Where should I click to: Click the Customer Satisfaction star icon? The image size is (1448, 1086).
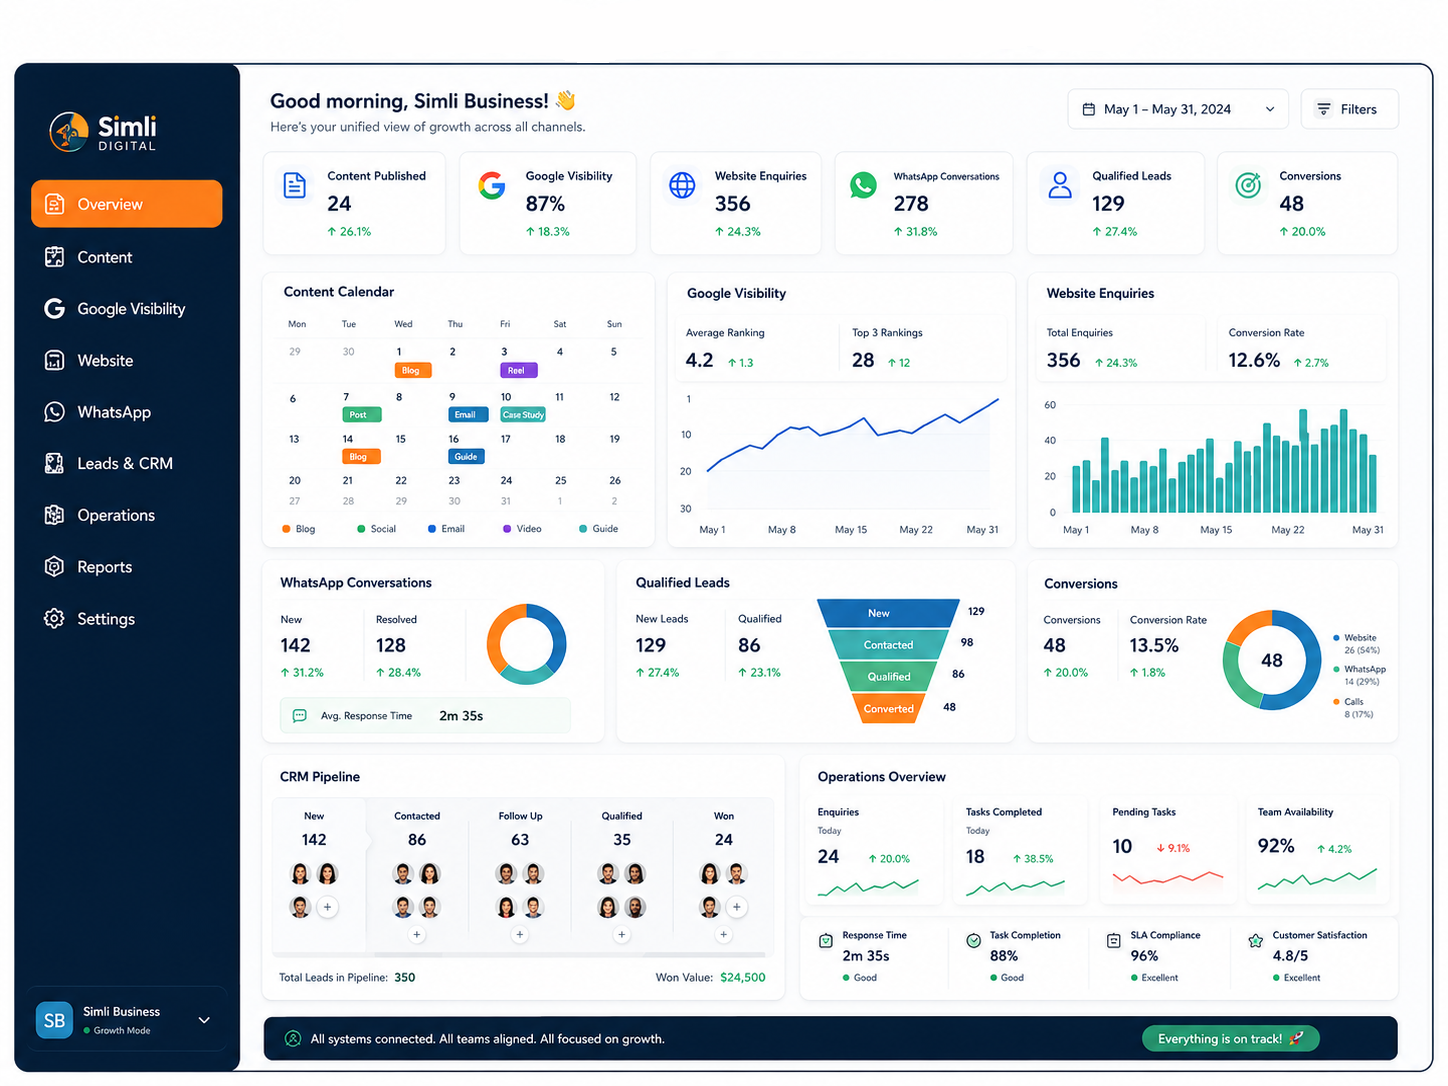(1255, 941)
